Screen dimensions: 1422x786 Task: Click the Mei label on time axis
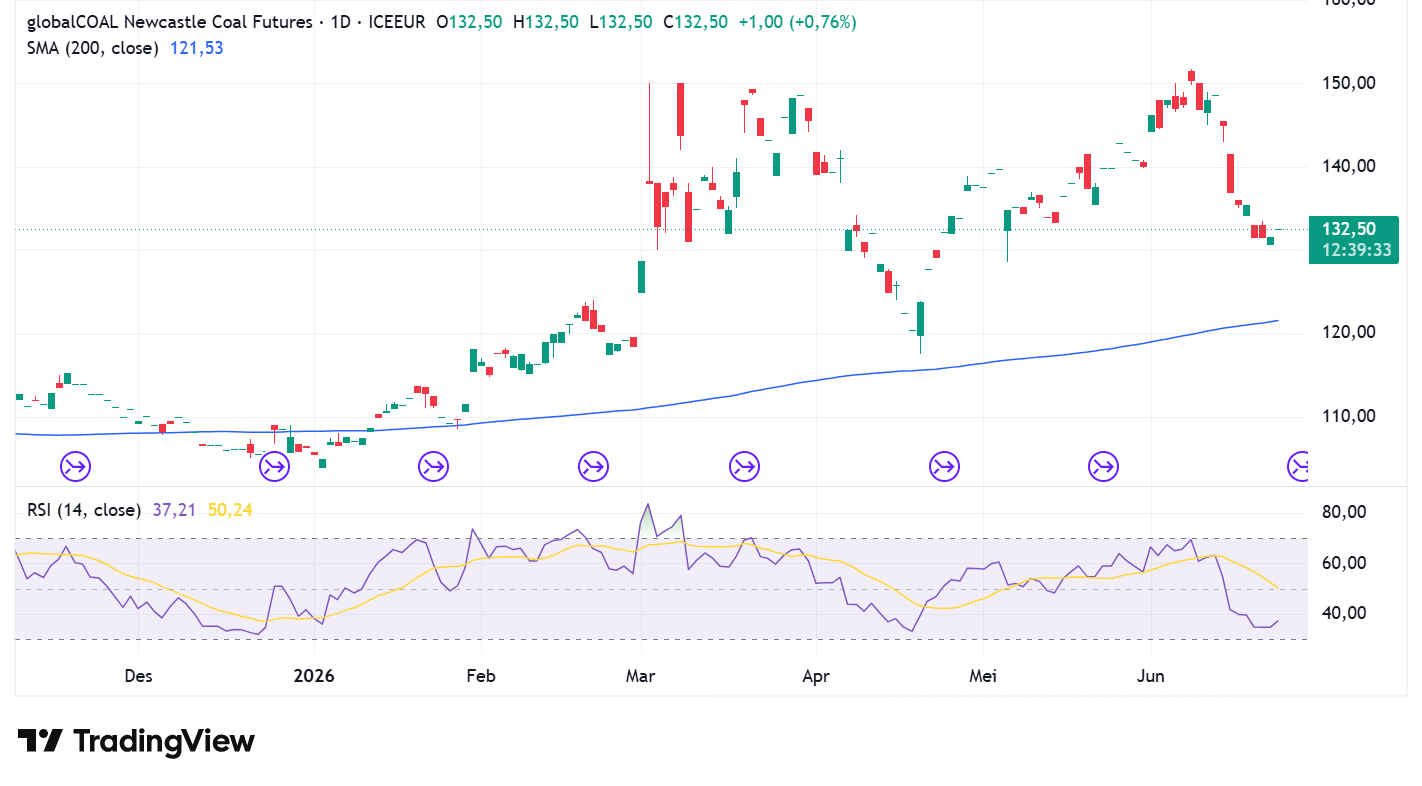point(985,676)
